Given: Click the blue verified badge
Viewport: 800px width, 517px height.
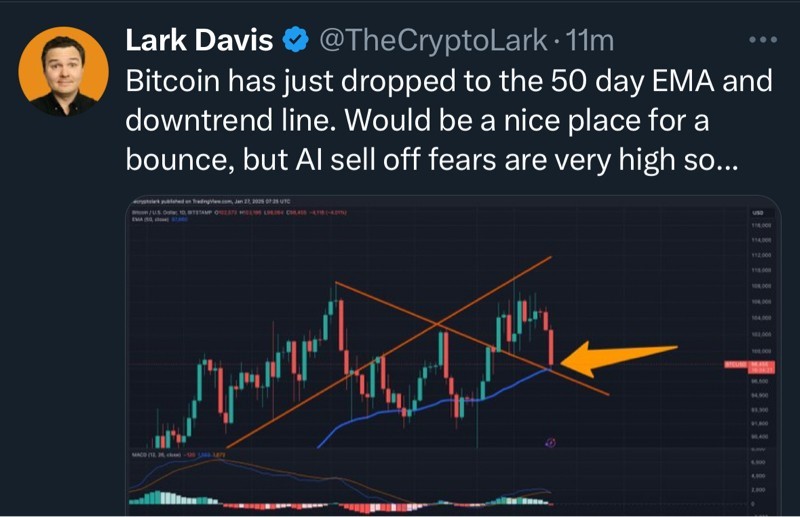Looking at the screenshot, I should [295, 41].
